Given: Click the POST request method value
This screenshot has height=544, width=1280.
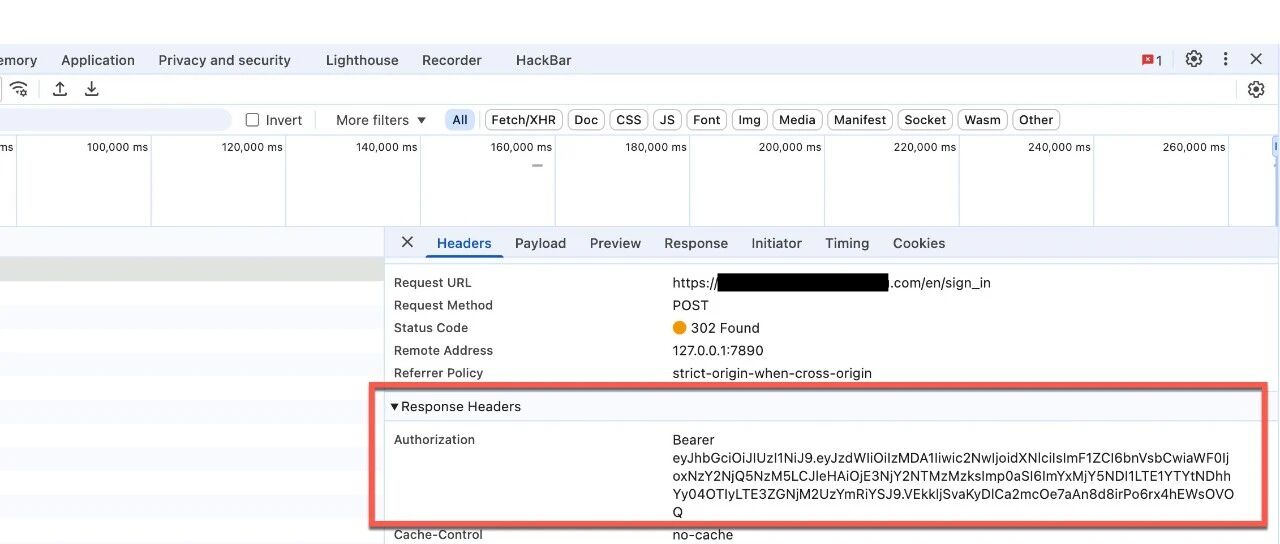Looking at the screenshot, I should 690,305.
